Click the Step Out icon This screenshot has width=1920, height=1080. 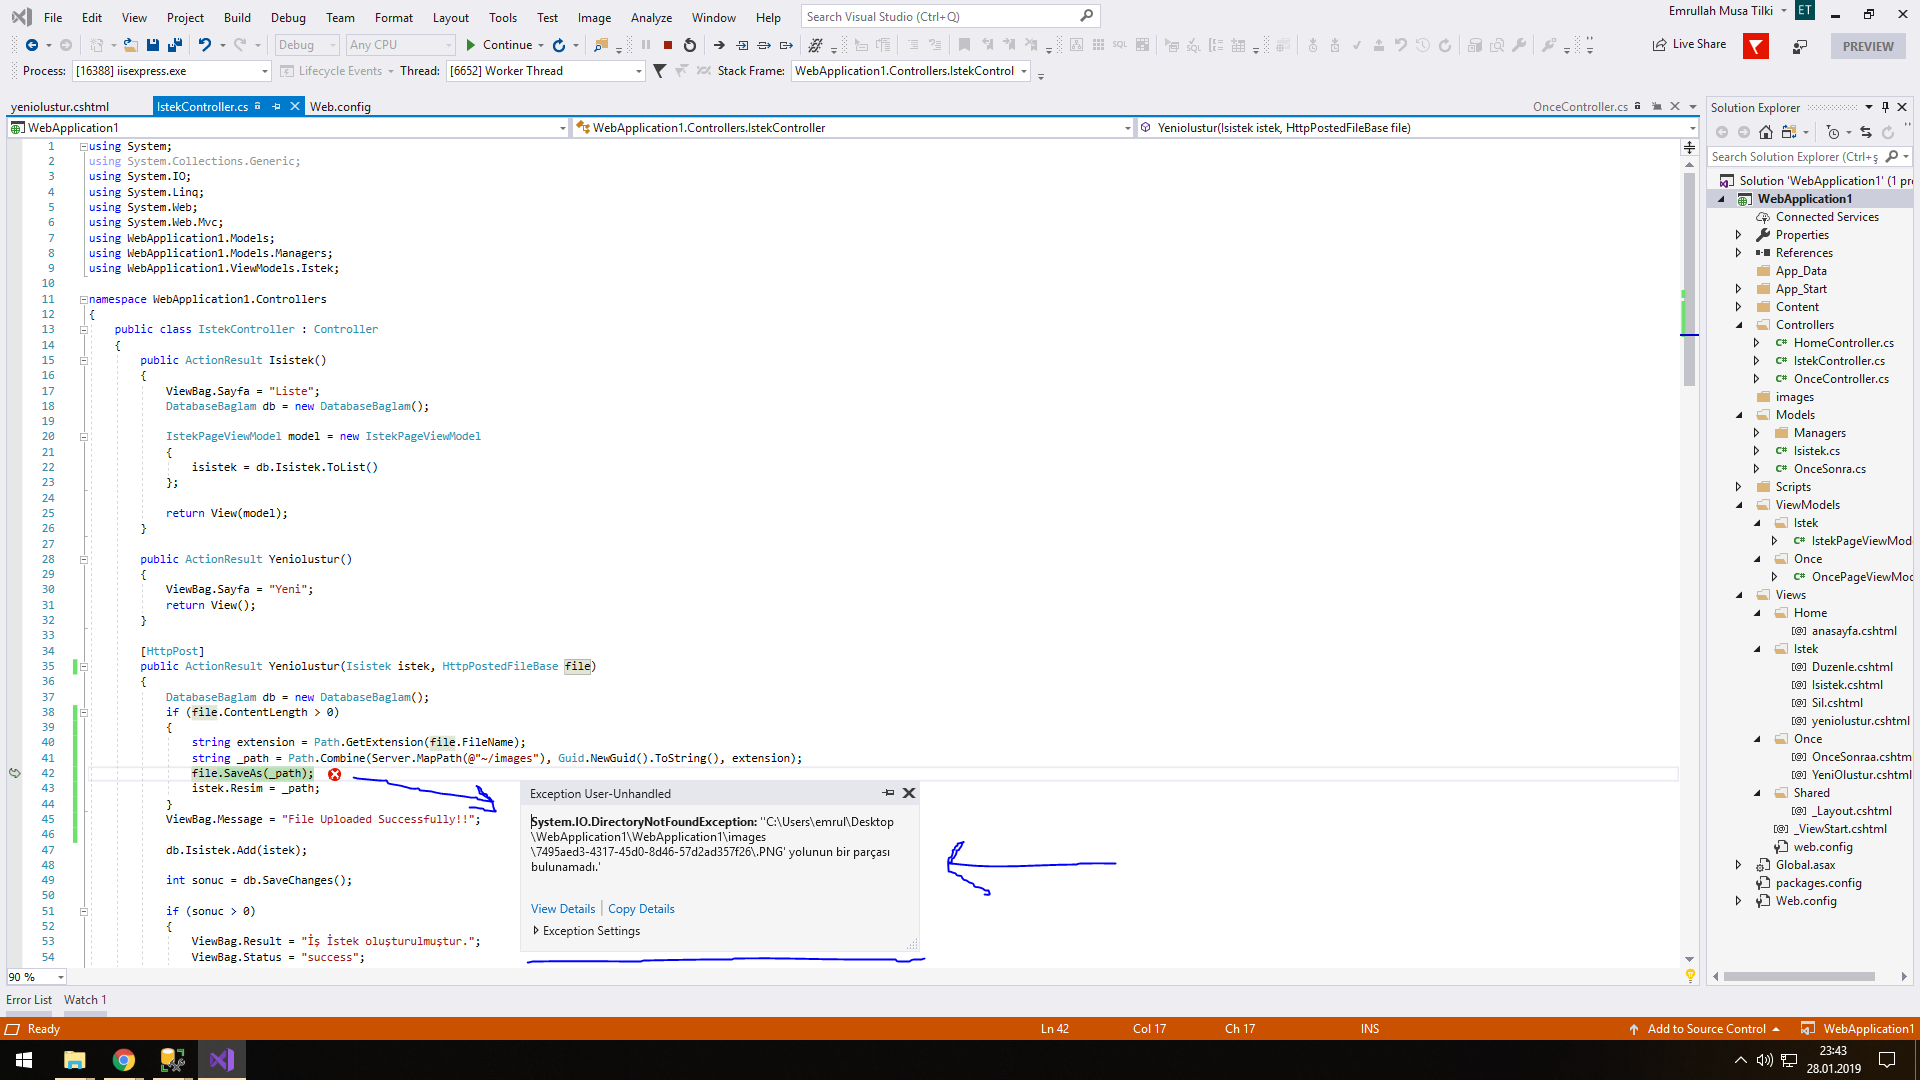click(786, 45)
